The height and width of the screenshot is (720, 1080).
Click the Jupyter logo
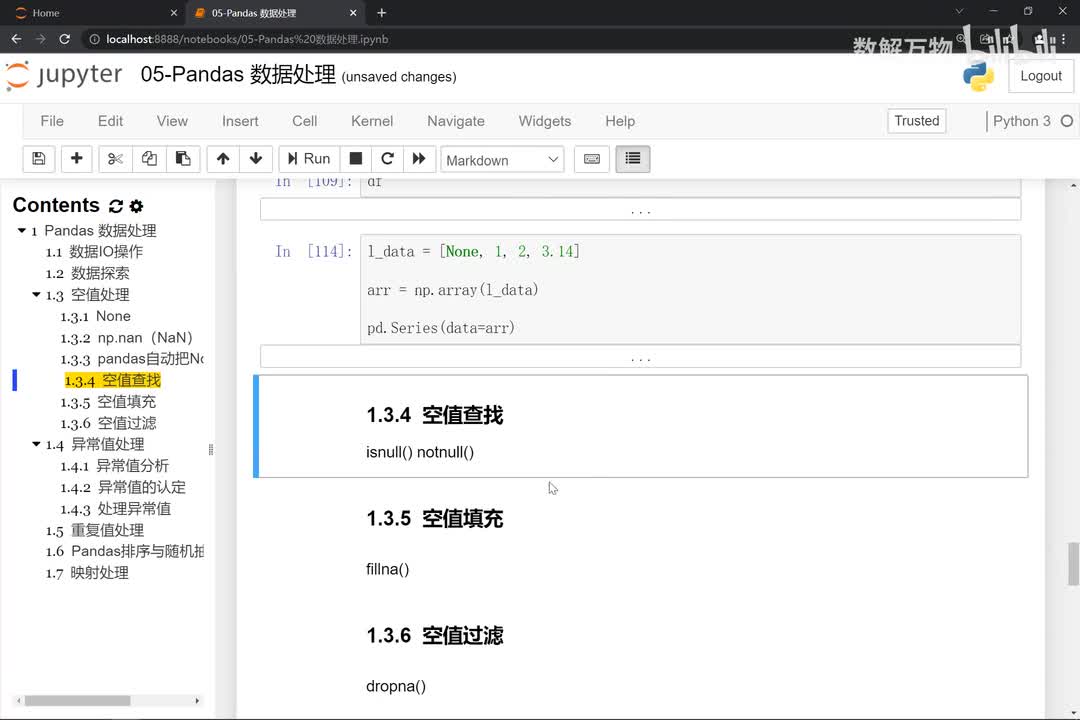click(x=64, y=75)
